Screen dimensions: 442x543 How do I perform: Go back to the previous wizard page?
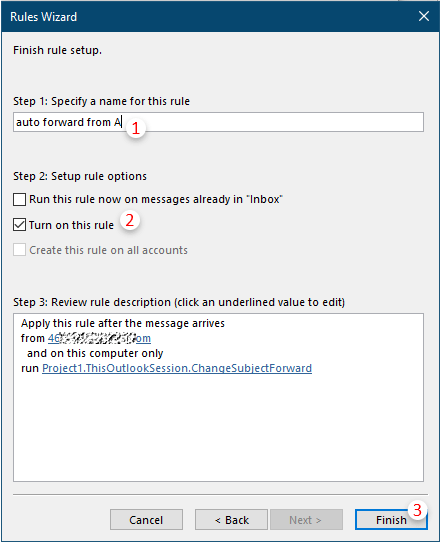[231, 519]
